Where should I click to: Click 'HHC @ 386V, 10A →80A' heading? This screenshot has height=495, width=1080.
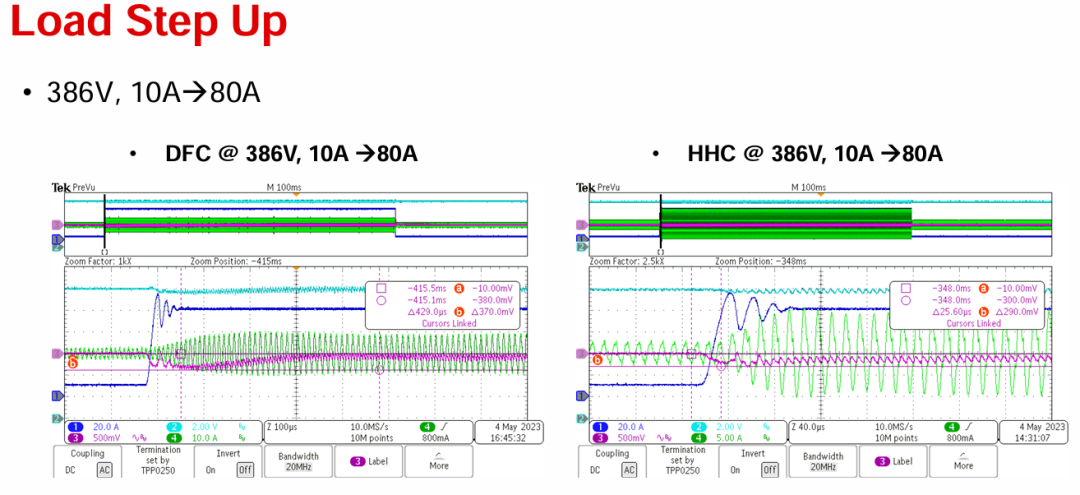[x=815, y=154]
